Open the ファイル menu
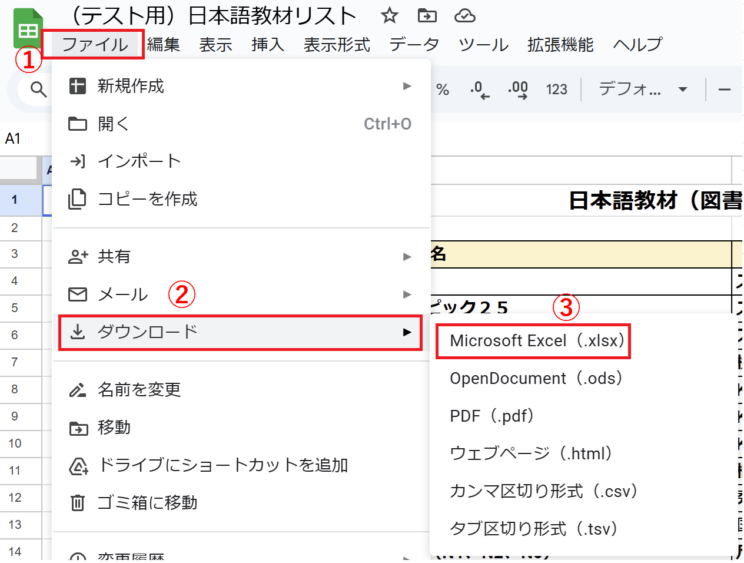This screenshot has height=563, width=744. (94, 45)
